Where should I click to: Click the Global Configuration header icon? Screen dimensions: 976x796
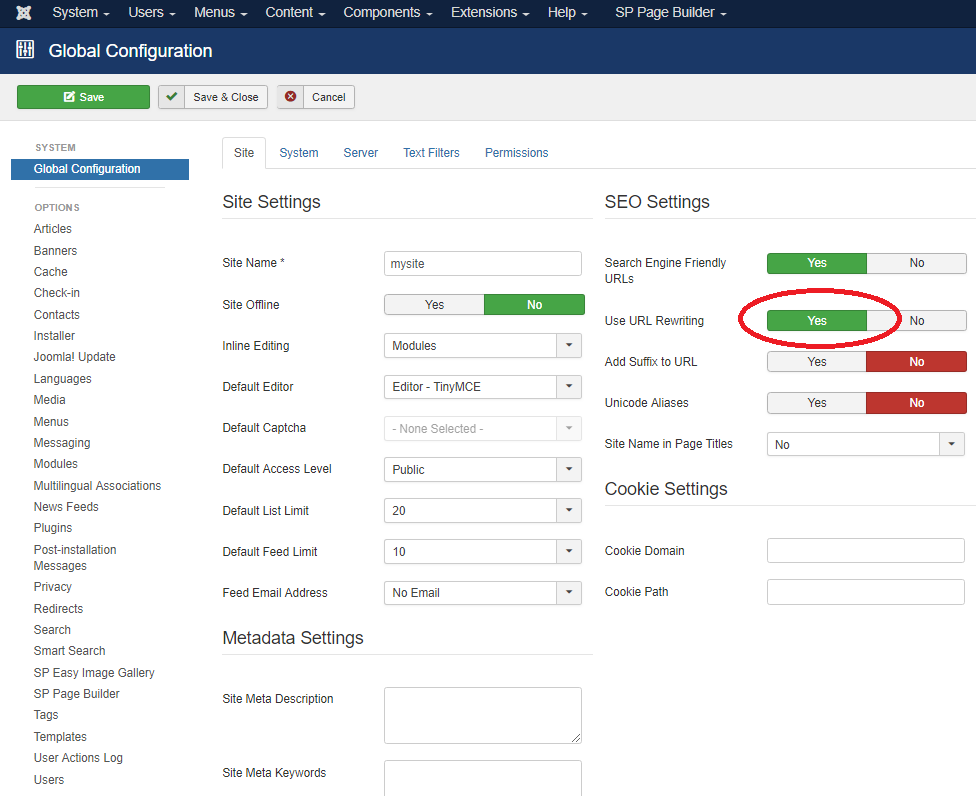click(25, 50)
